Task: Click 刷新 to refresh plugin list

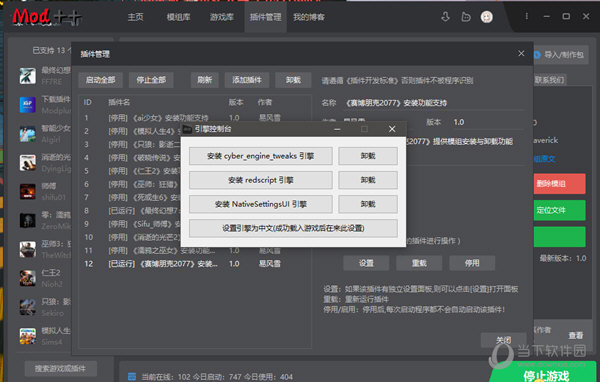Action: click(x=205, y=80)
